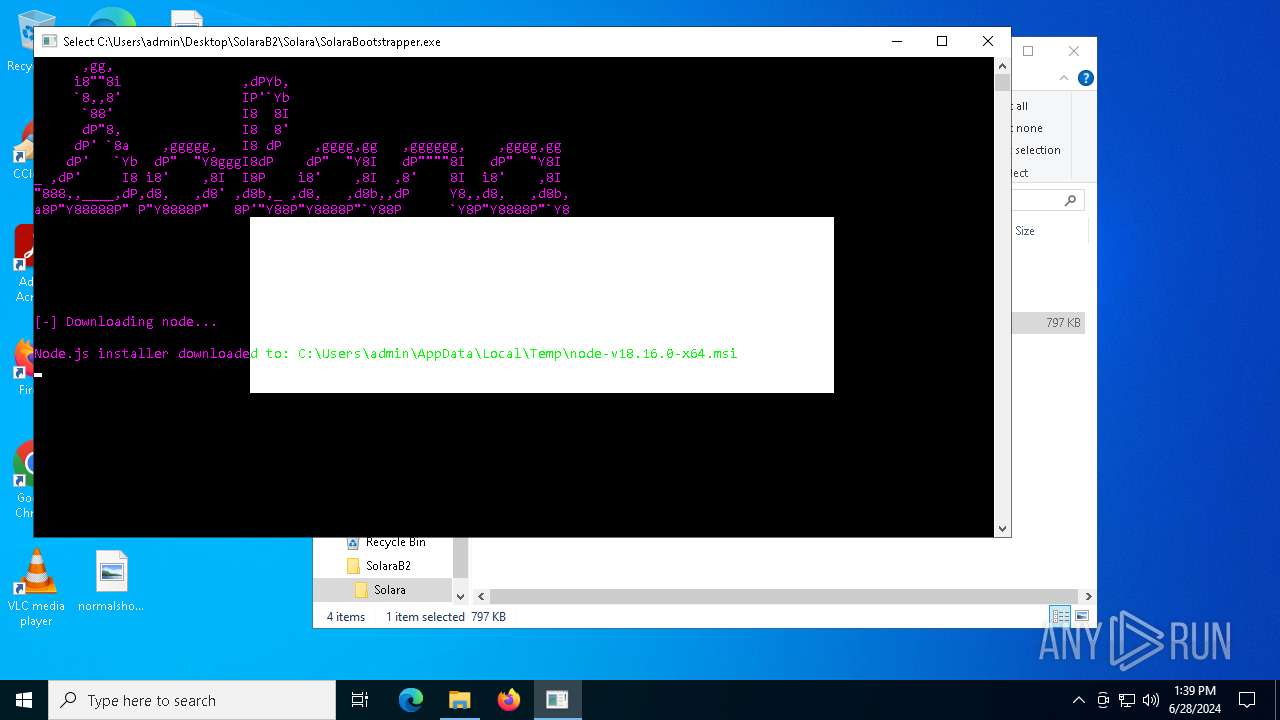
Task: Open the notification center
Action: click(1247, 700)
